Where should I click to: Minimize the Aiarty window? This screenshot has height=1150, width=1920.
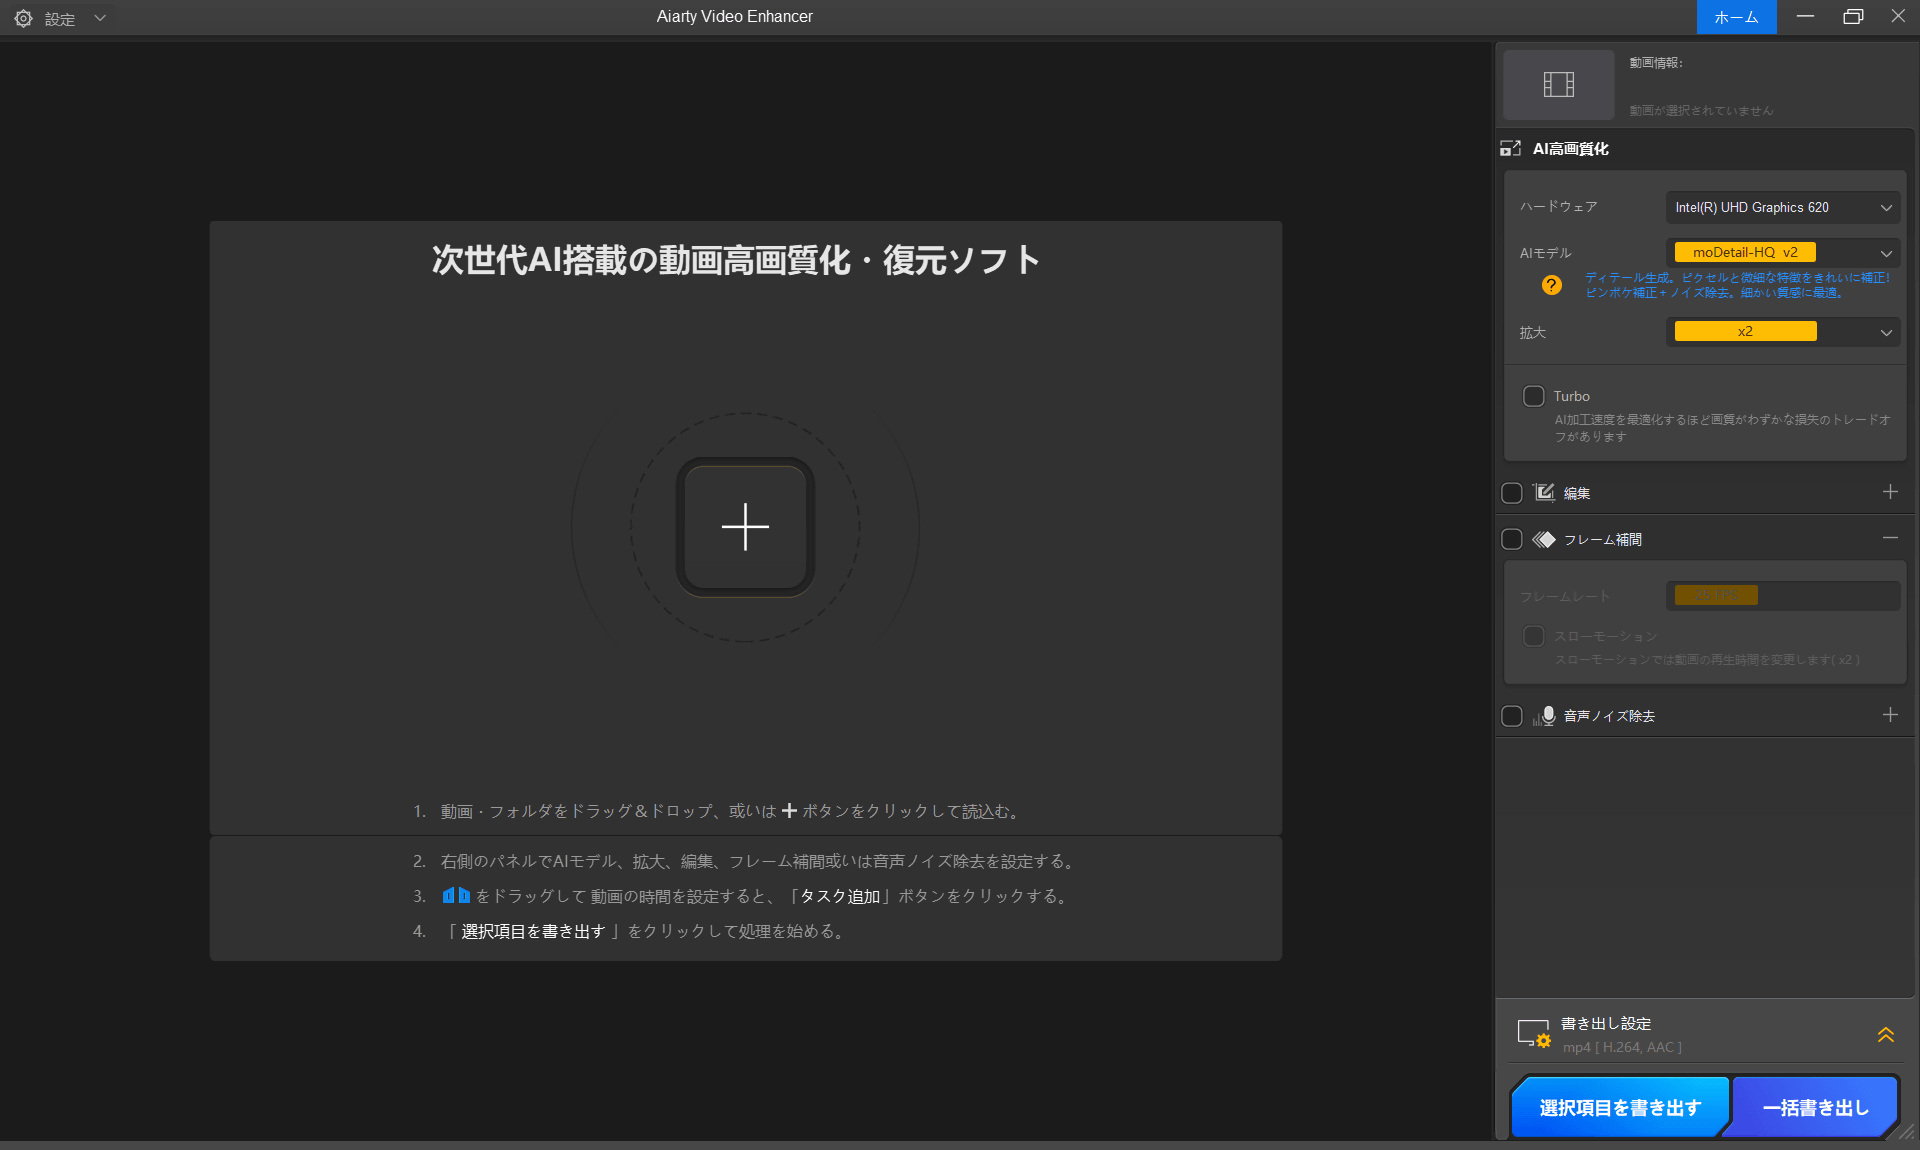[1805, 17]
